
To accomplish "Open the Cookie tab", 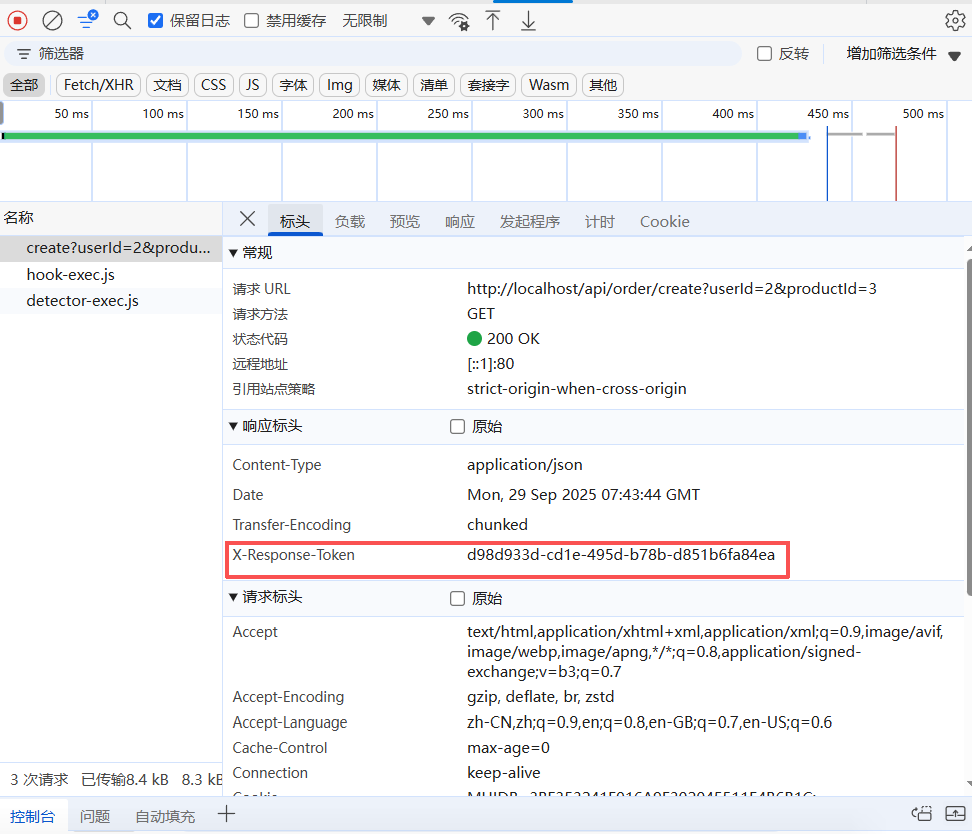I will click(664, 222).
